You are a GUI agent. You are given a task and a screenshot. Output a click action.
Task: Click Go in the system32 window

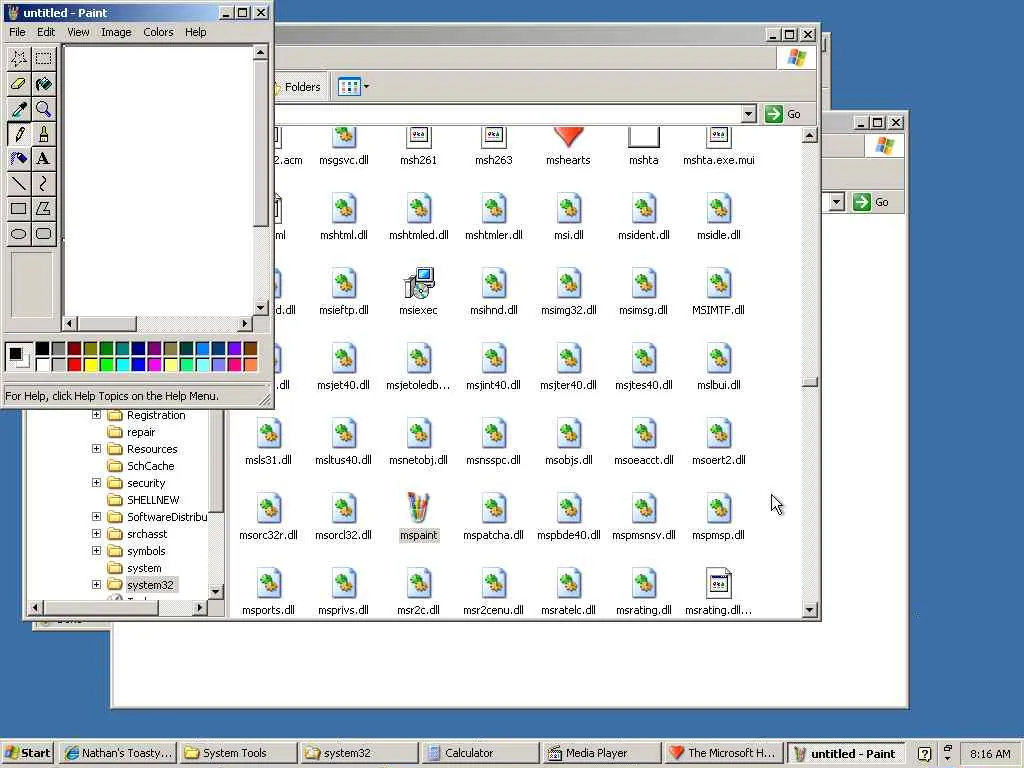(783, 114)
